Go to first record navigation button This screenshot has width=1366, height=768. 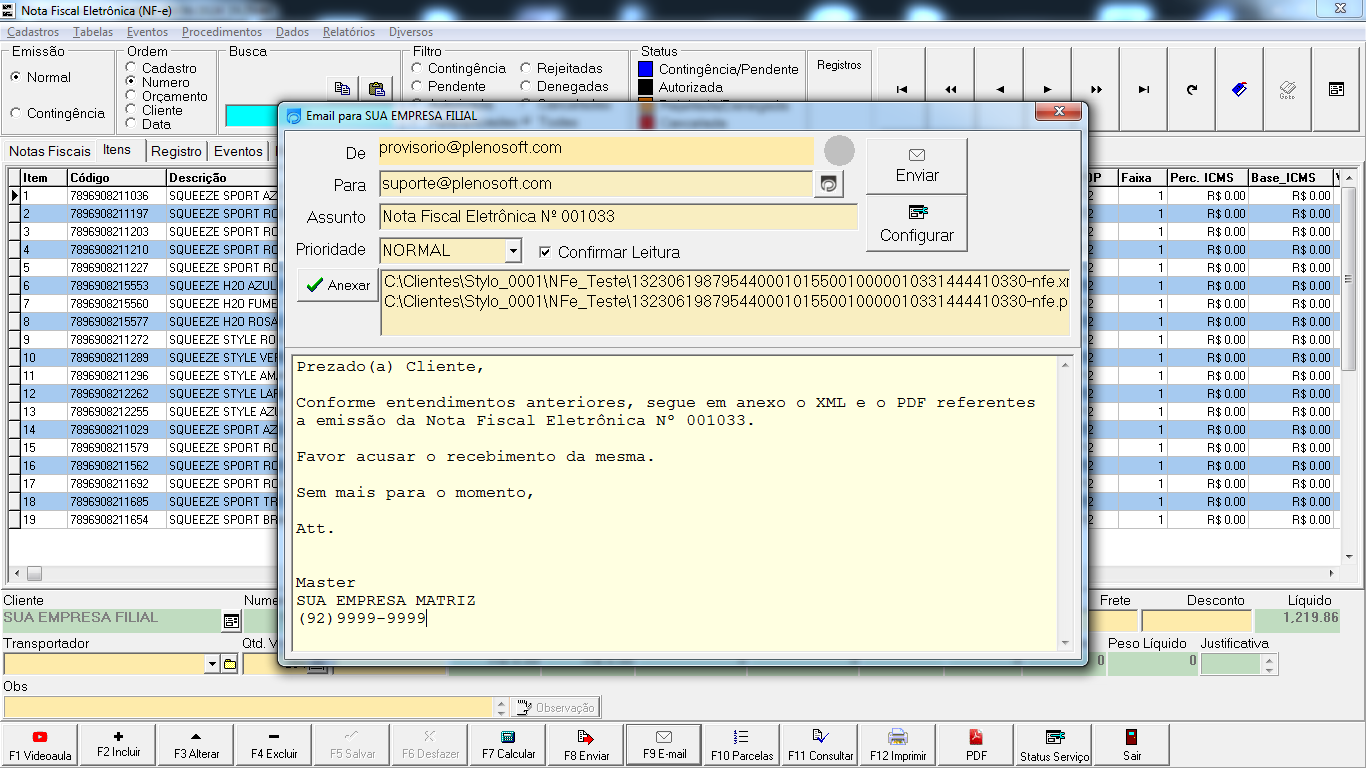click(x=902, y=90)
